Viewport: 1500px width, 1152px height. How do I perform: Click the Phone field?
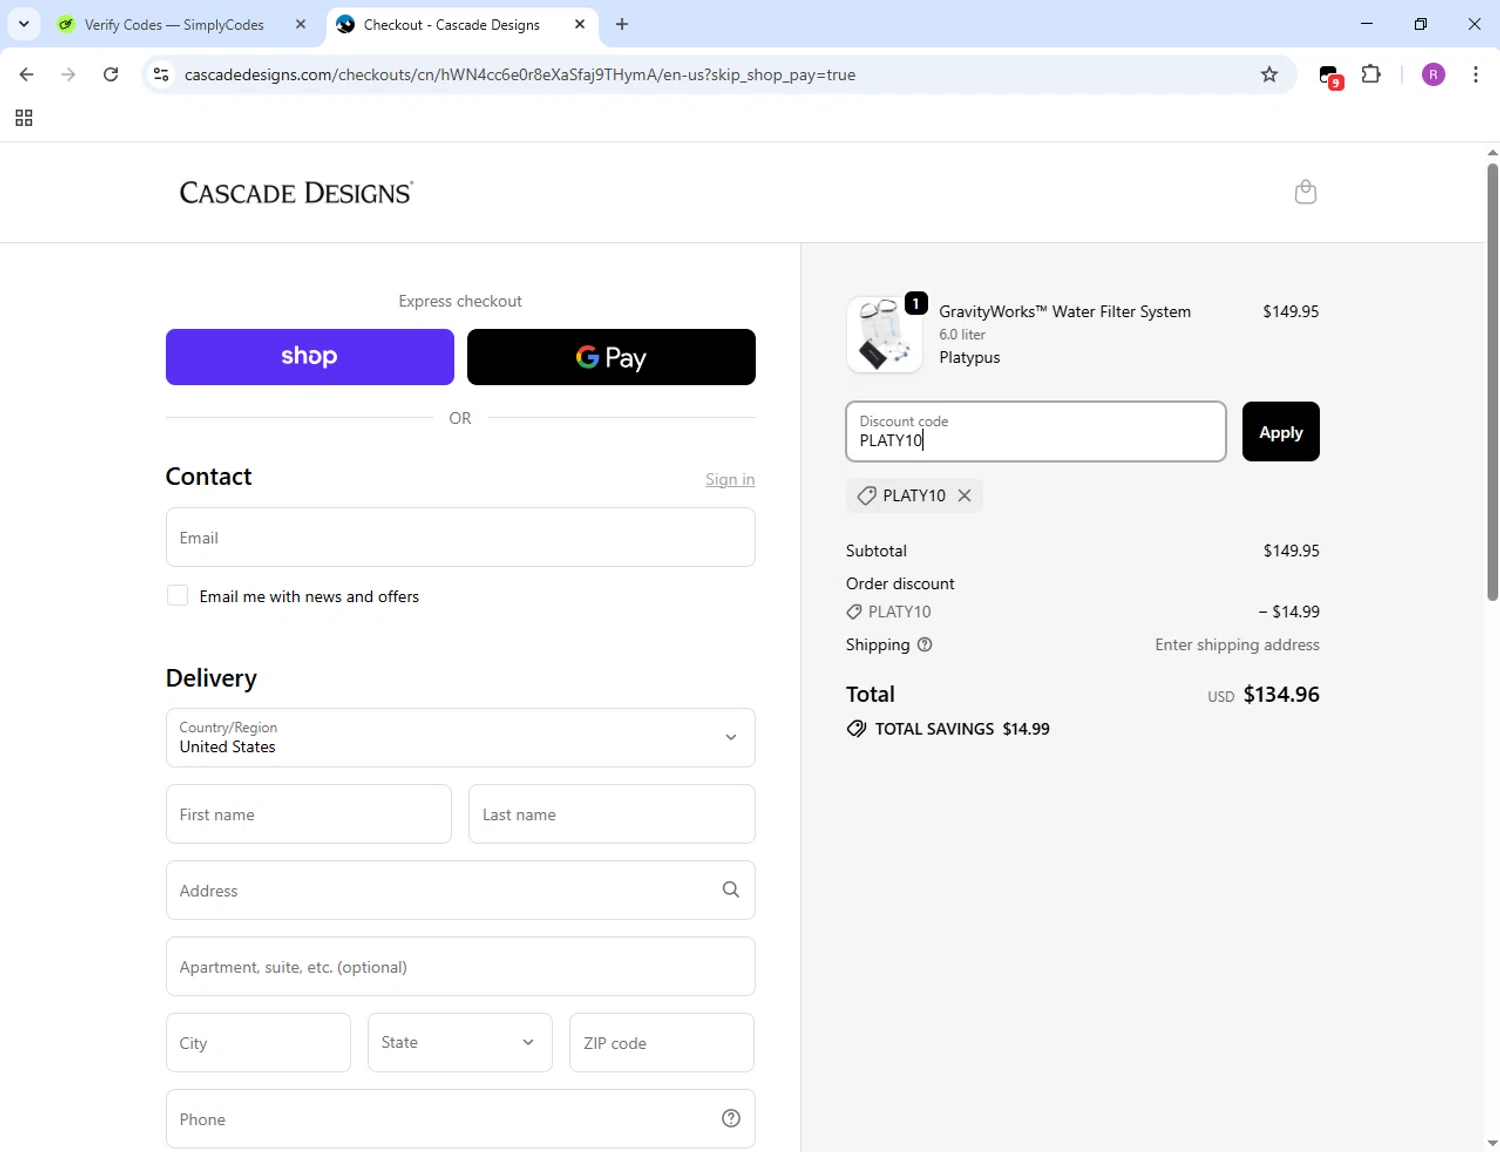[x=460, y=1119]
